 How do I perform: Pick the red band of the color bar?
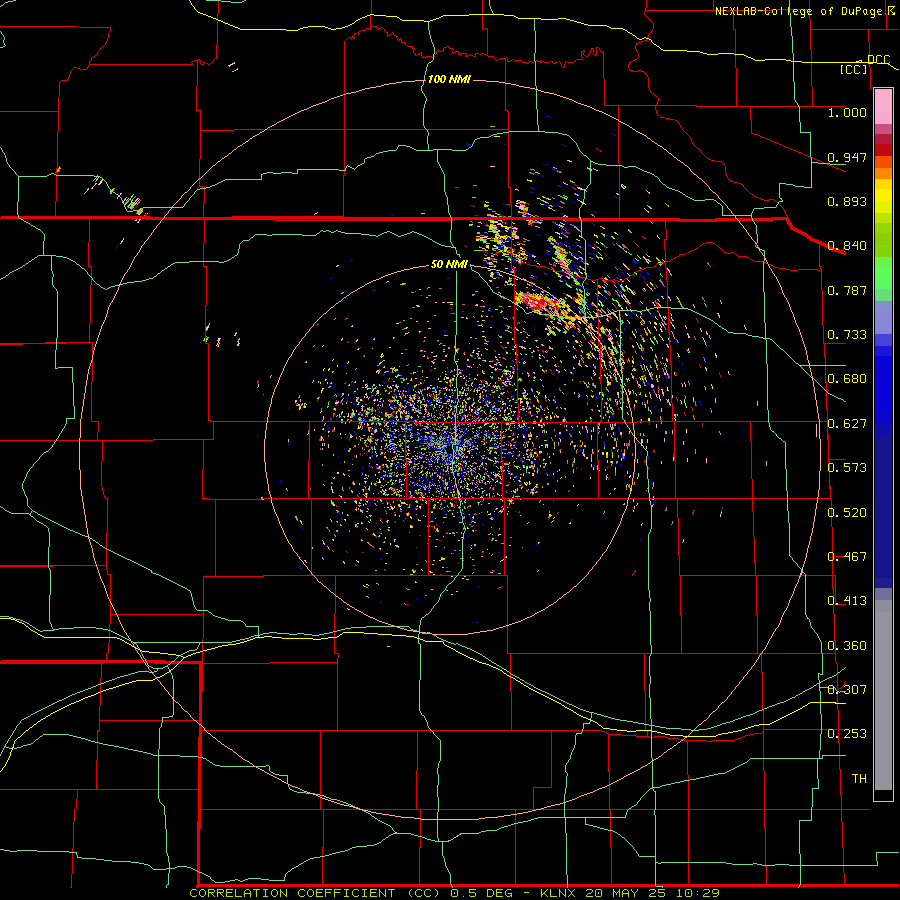pos(883,150)
